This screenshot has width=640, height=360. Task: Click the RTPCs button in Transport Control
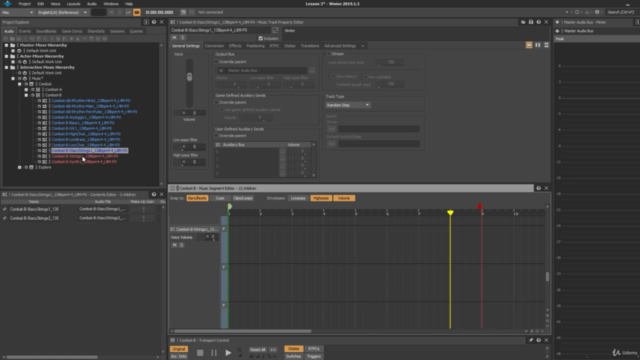tap(314, 349)
